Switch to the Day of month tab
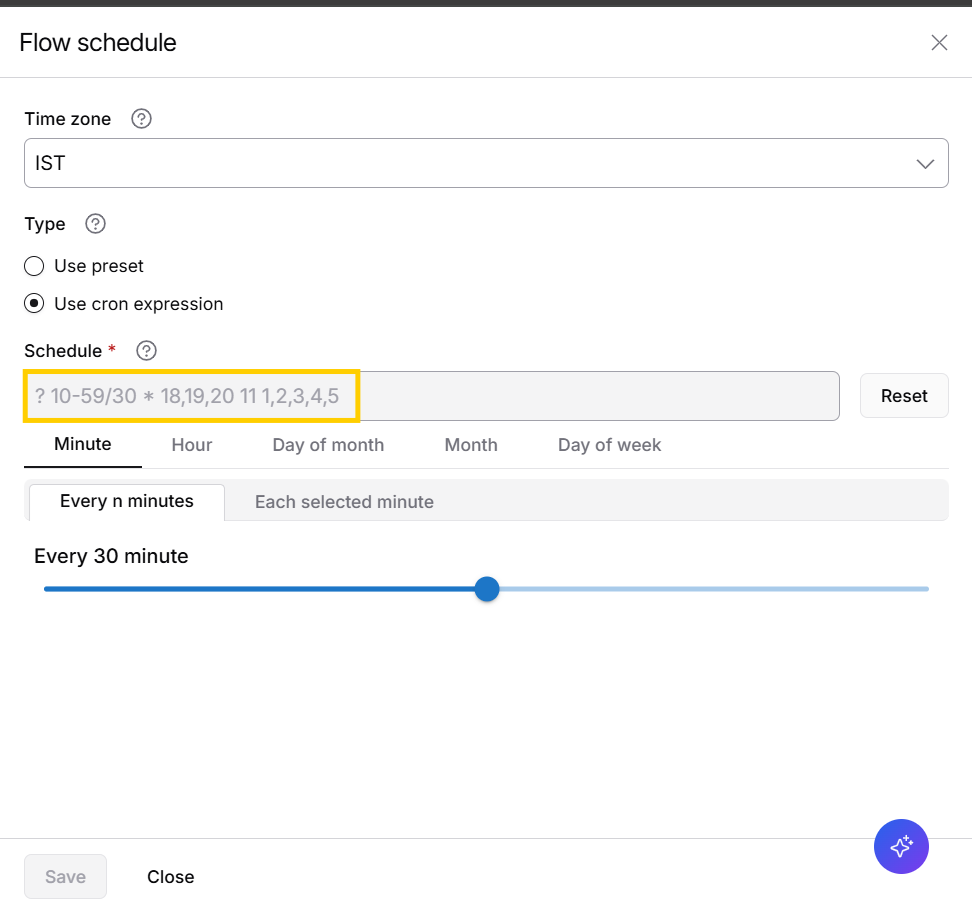Viewport: 972px width, 910px height. 328,445
